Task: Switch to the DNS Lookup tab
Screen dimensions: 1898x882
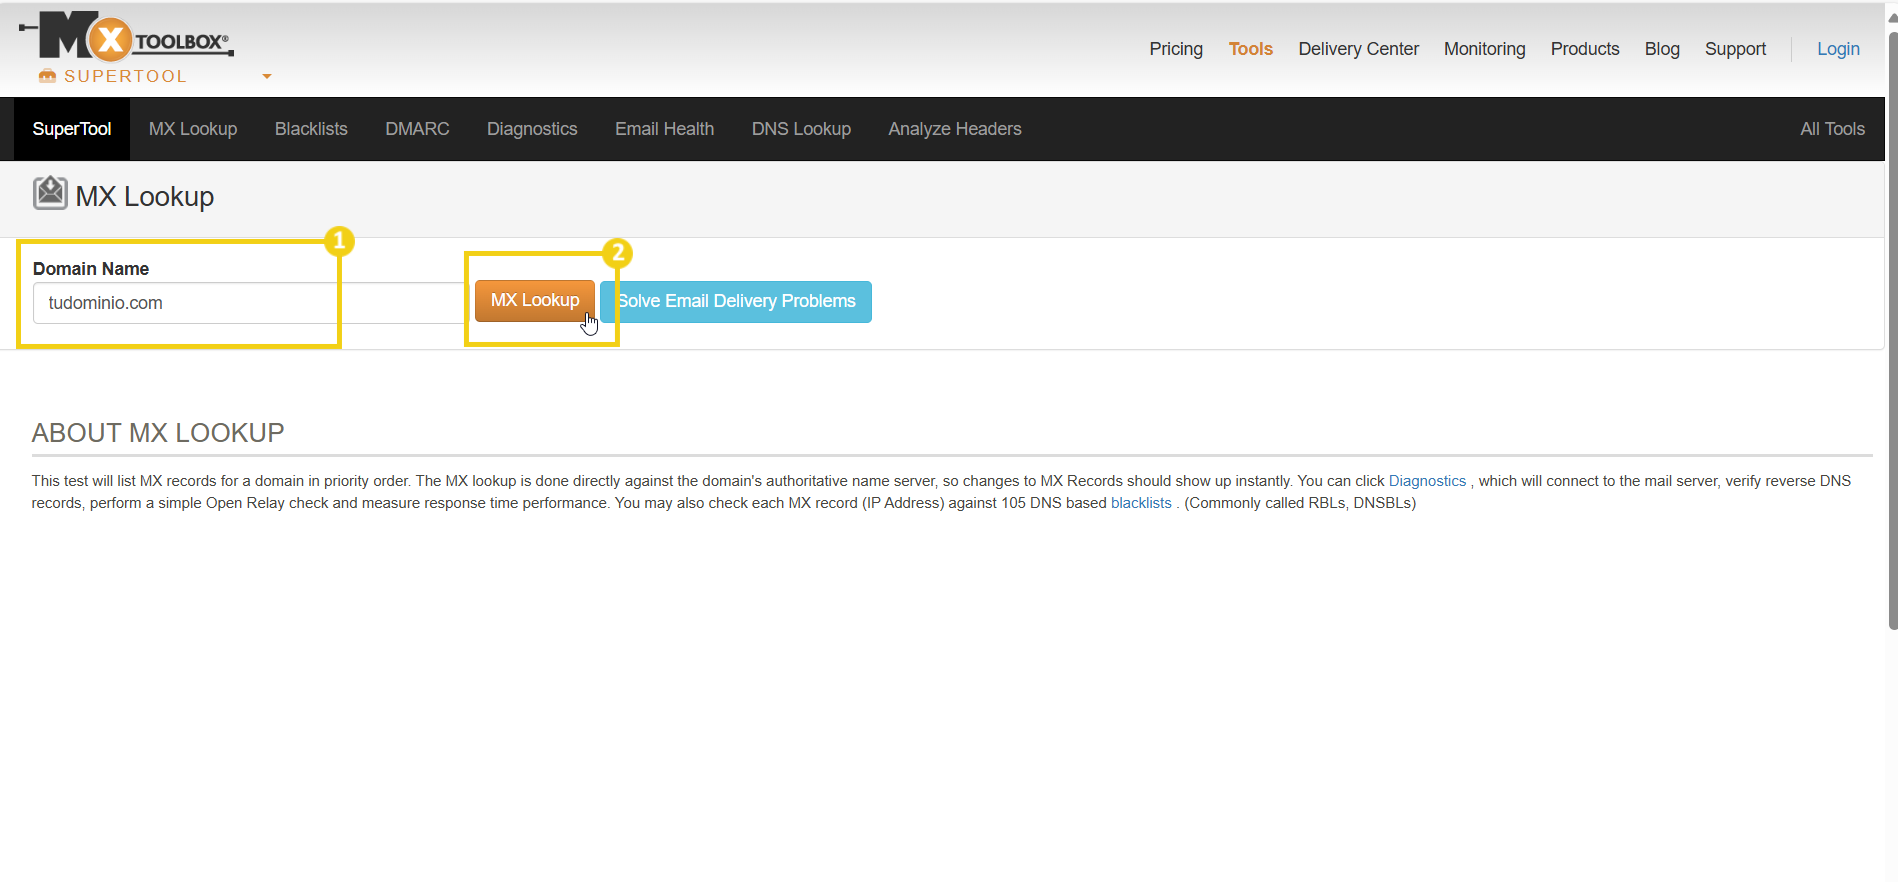Action: click(801, 129)
